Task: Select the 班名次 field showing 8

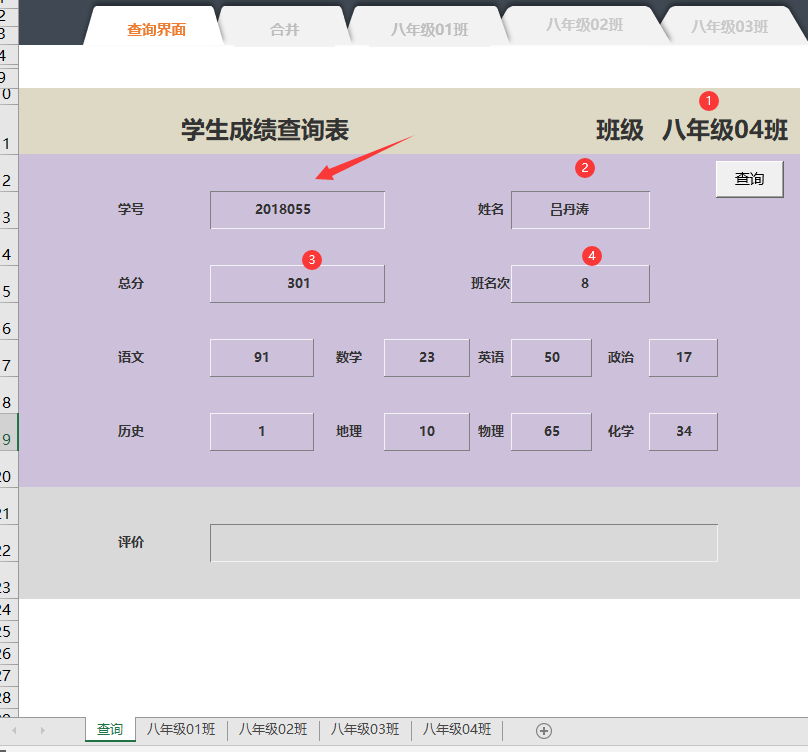Action: (x=580, y=283)
